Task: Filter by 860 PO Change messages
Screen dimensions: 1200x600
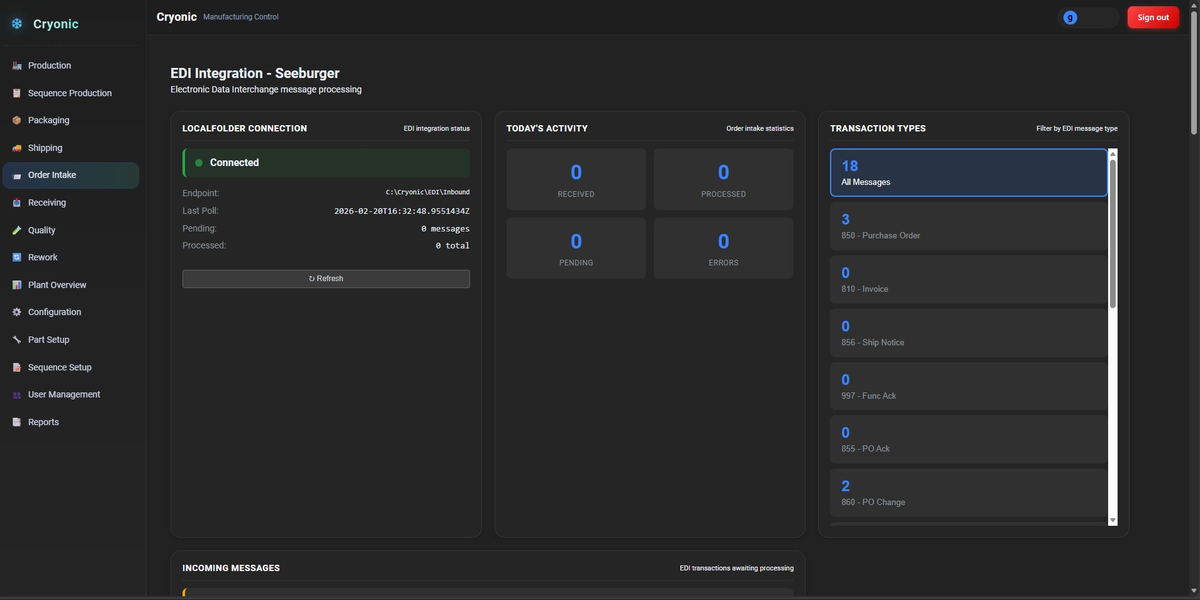Action: pyautogui.click(x=967, y=492)
